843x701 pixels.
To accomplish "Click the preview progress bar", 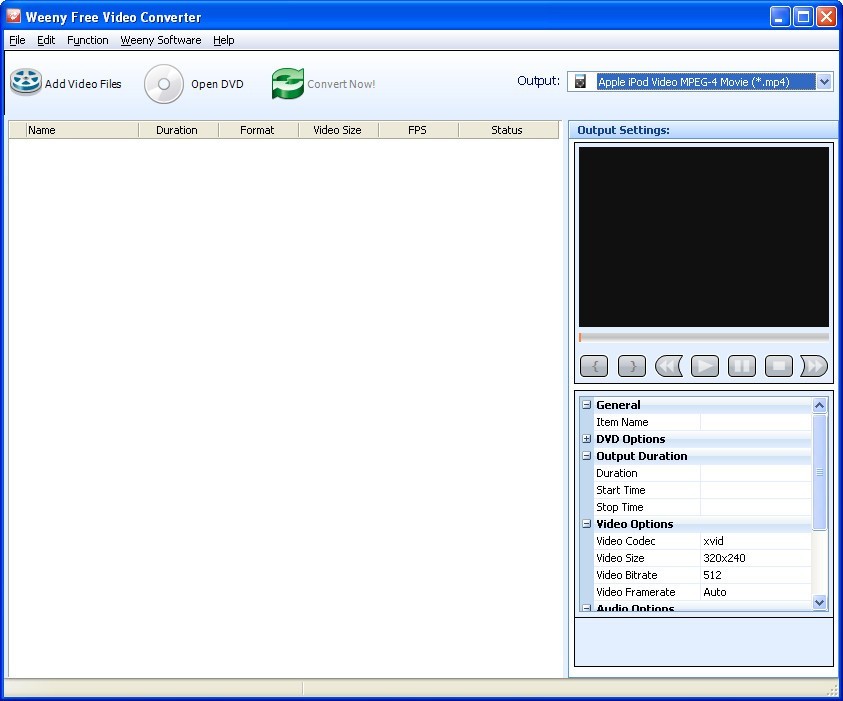I will tap(703, 337).
